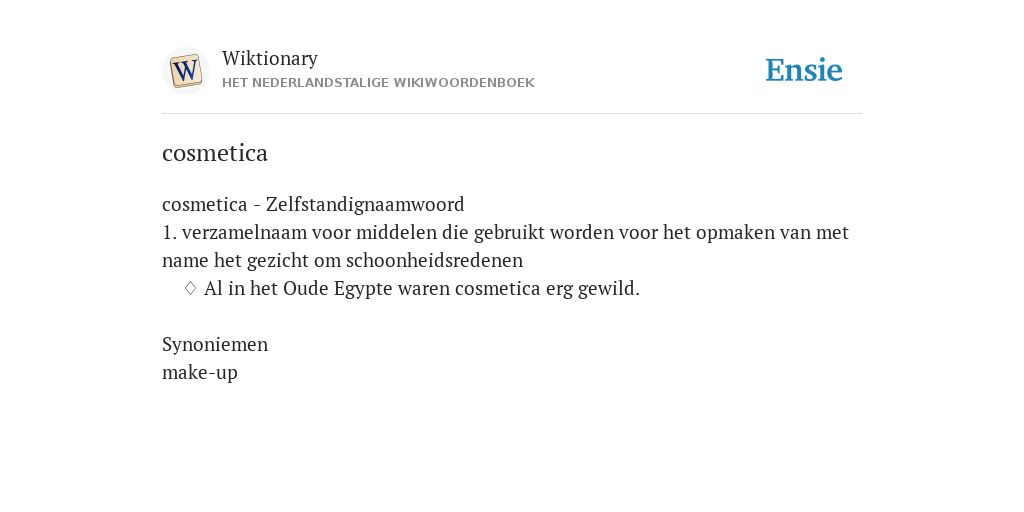Click the cosmetica heading

pos(215,153)
